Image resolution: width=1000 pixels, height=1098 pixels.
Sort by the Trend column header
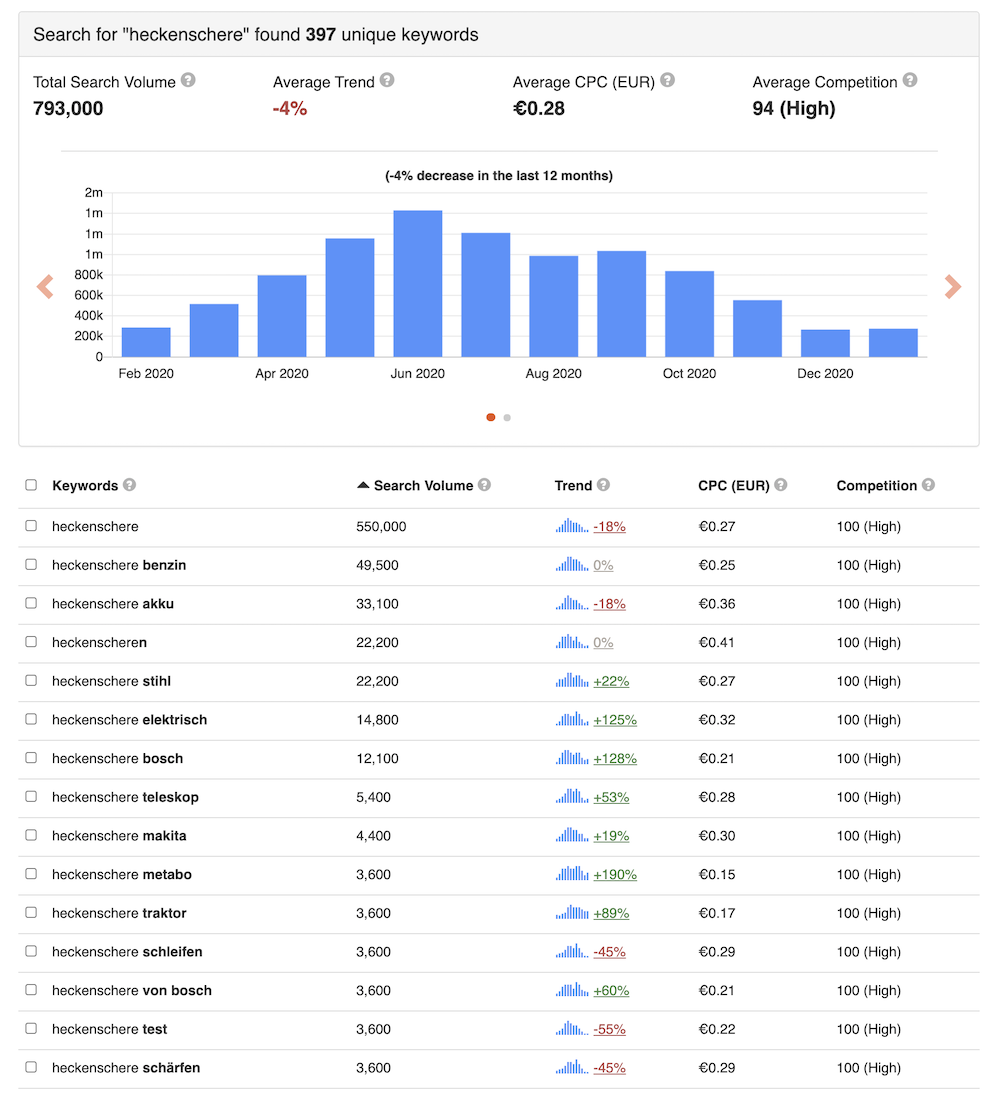click(x=573, y=485)
